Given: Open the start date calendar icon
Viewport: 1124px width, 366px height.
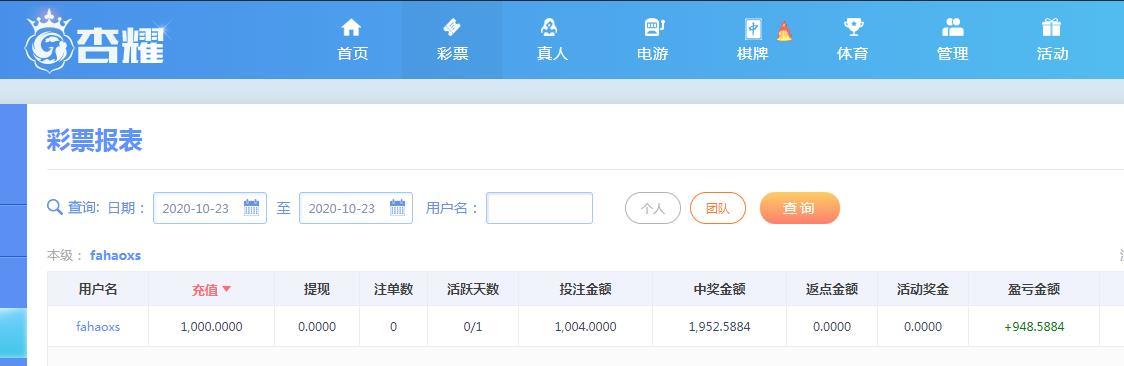Looking at the screenshot, I should pos(252,208).
